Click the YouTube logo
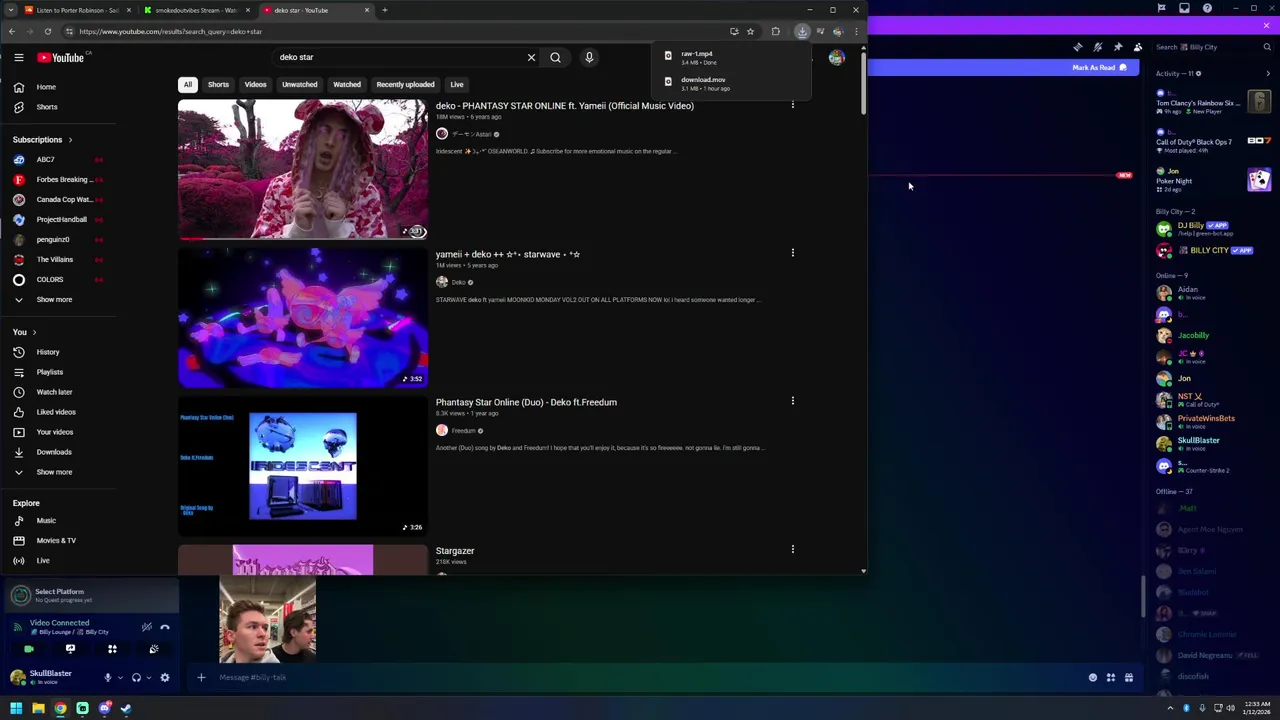The height and width of the screenshot is (720, 1280). [x=62, y=58]
